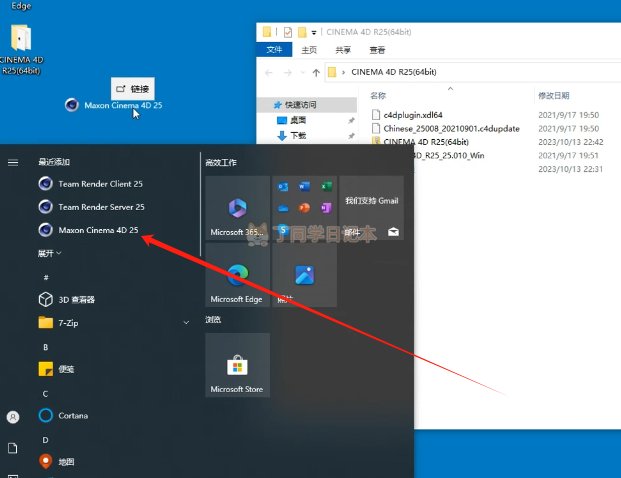Open the 文件 tab in File Explorer
Image resolution: width=621 pixels, height=478 pixels.
click(274, 50)
